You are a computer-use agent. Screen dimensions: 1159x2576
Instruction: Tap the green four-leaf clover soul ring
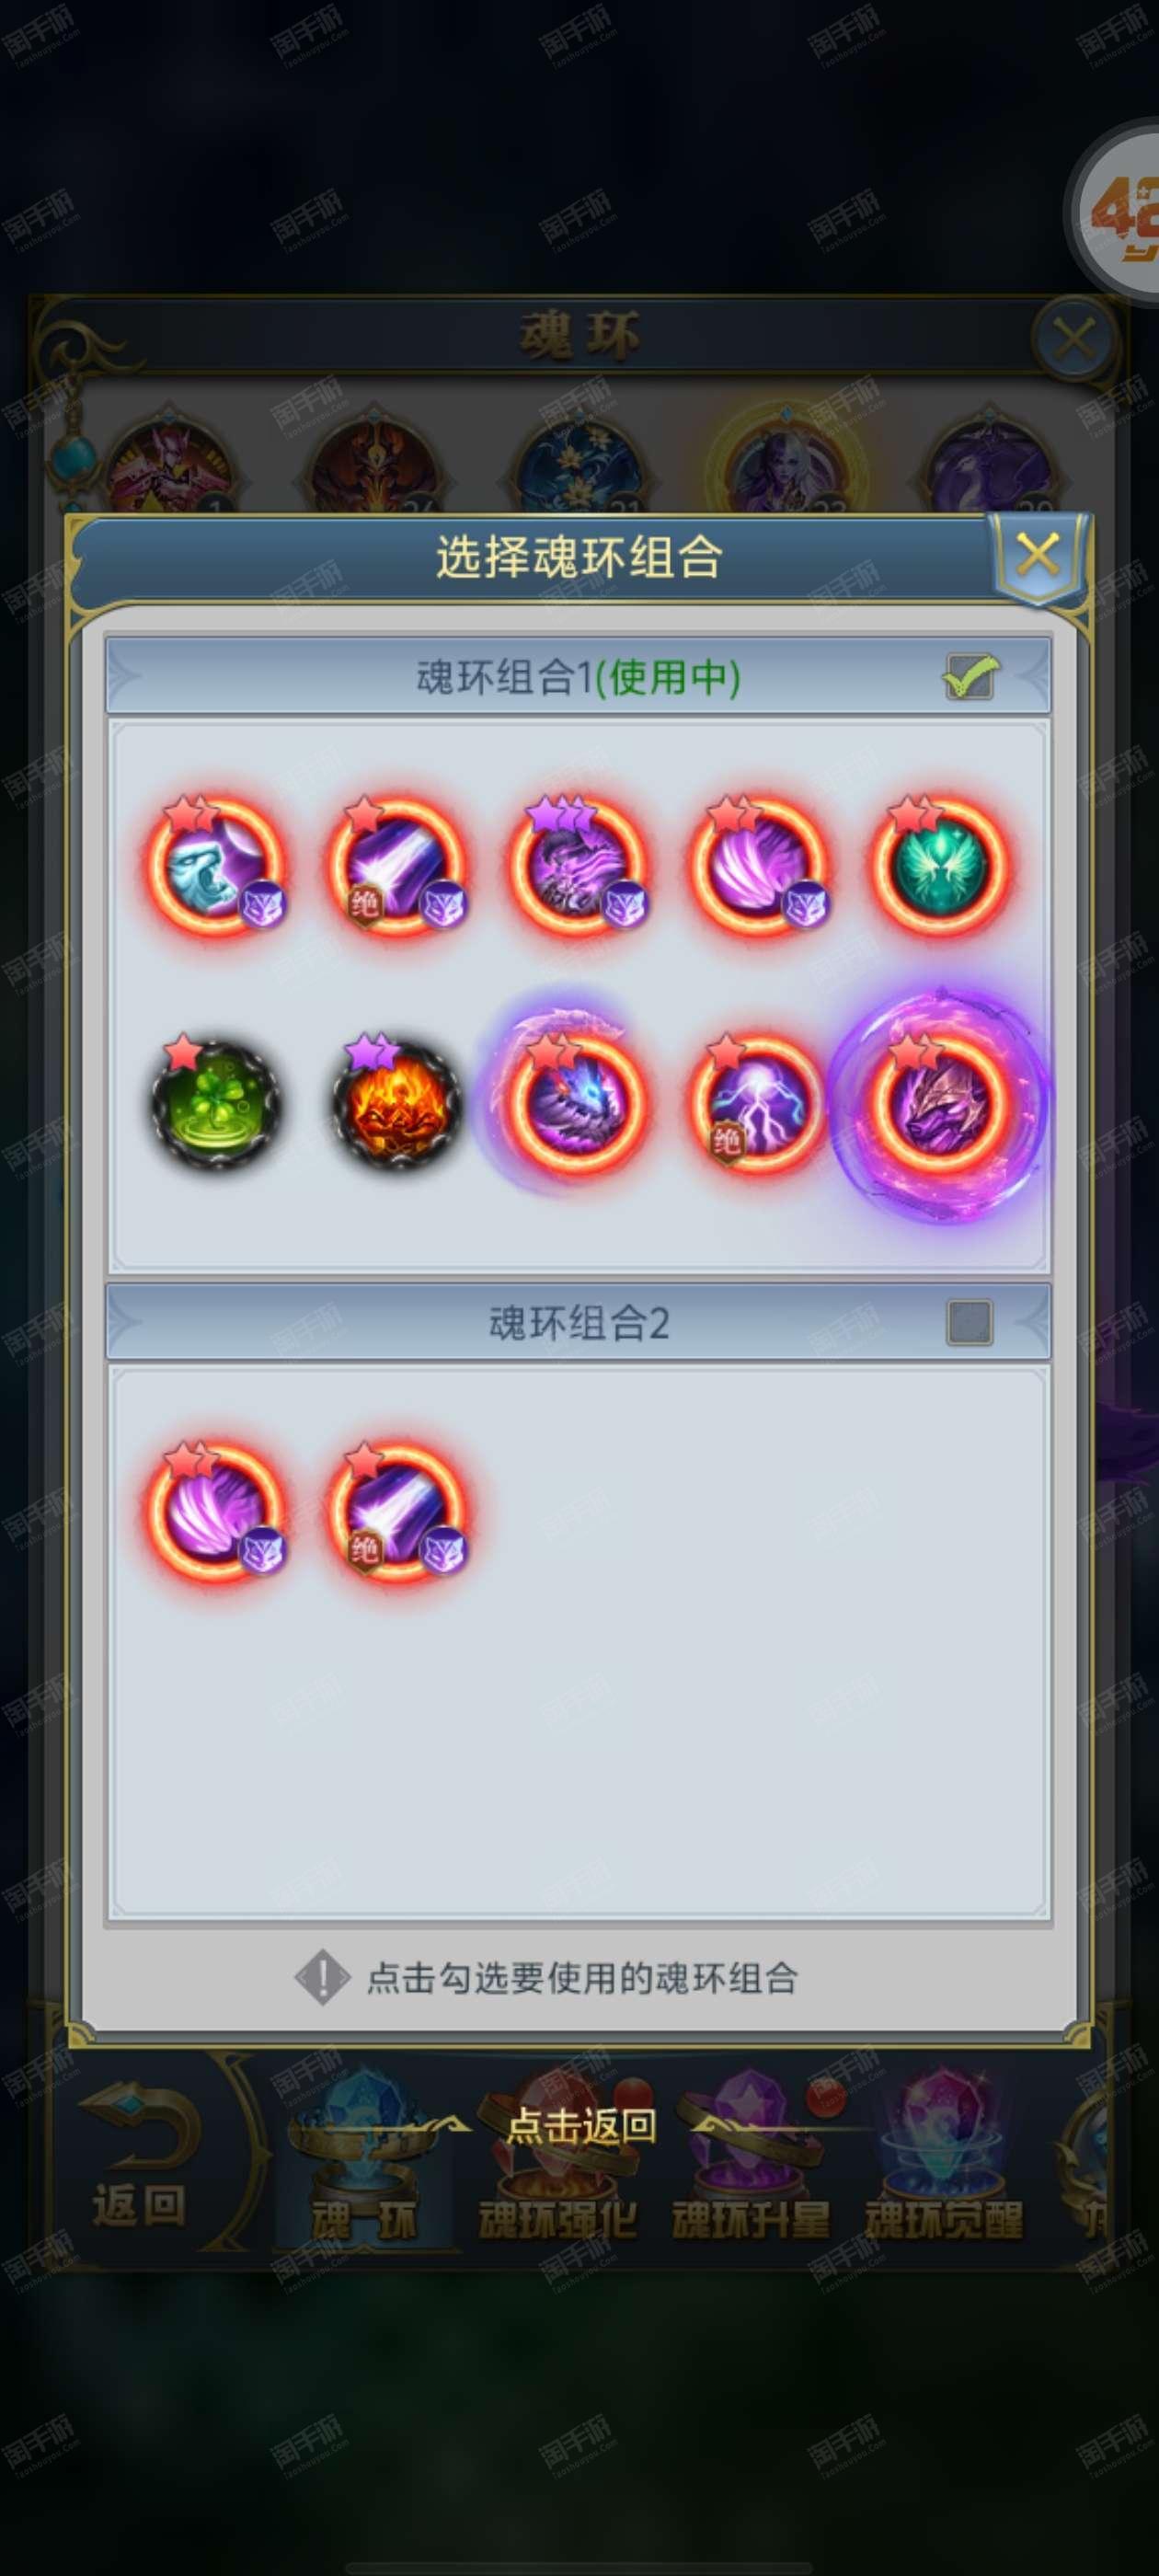tap(216, 1103)
